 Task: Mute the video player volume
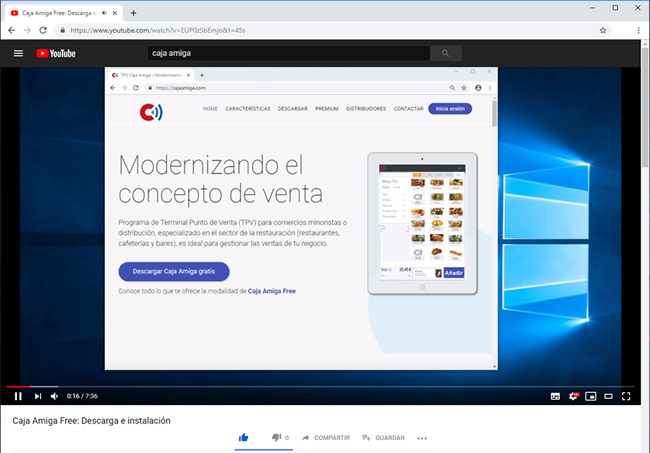click(x=54, y=396)
